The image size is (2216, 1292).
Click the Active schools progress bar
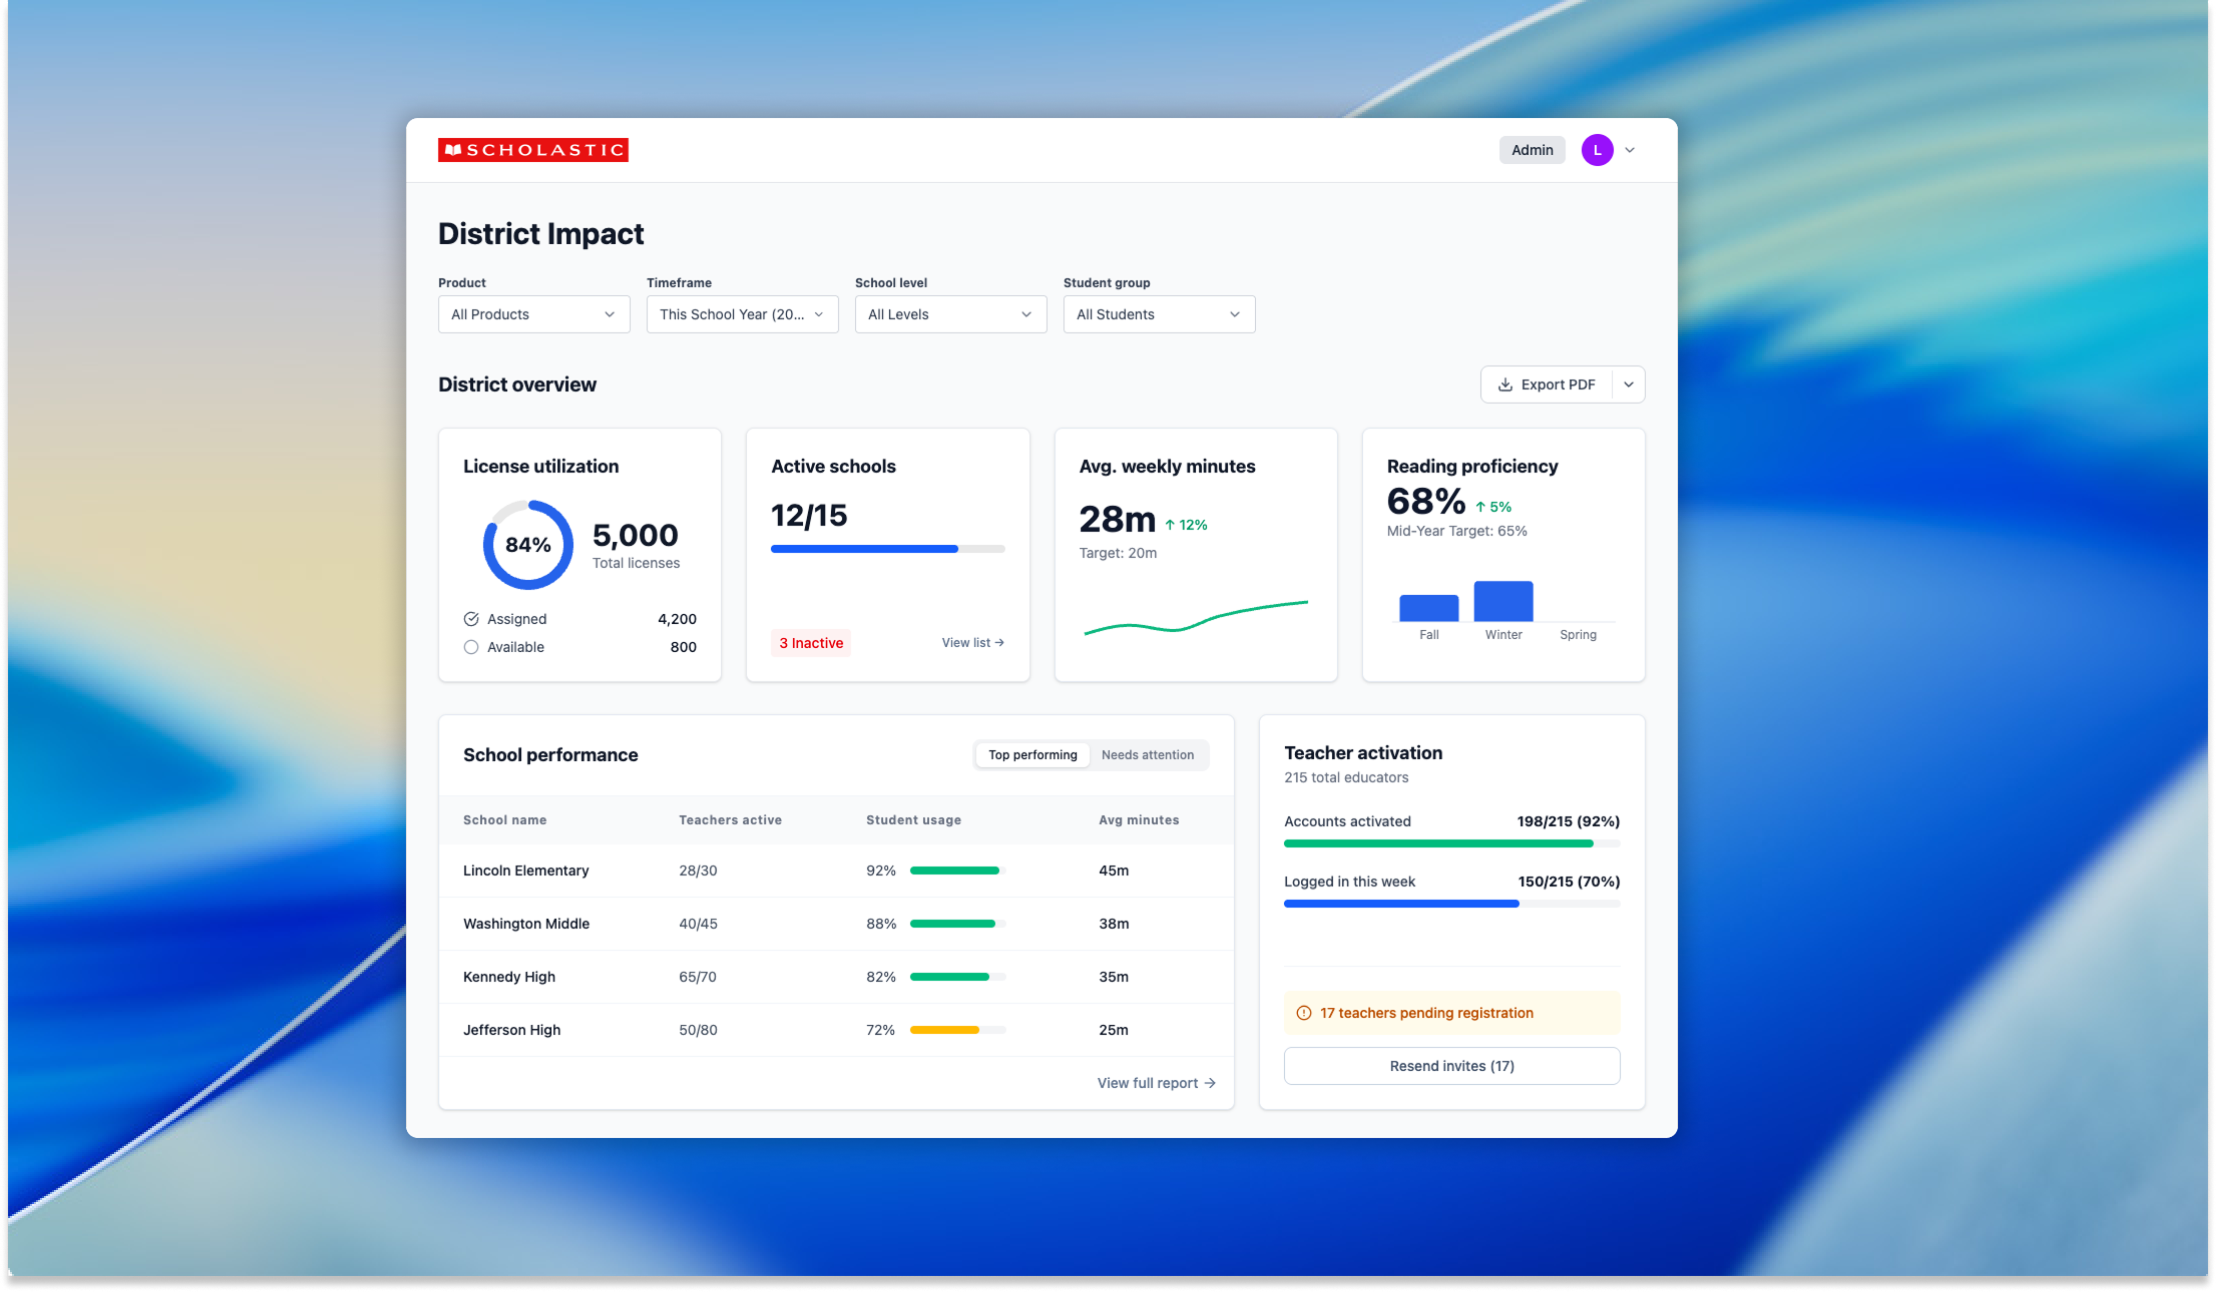pyautogui.click(x=887, y=549)
